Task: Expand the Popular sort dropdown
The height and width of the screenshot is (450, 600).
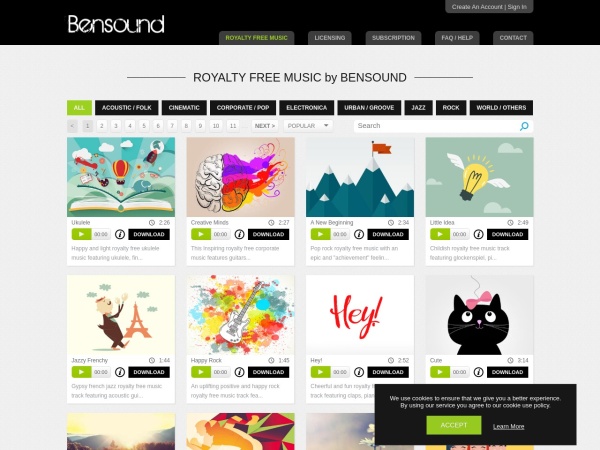Action: point(308,126)
